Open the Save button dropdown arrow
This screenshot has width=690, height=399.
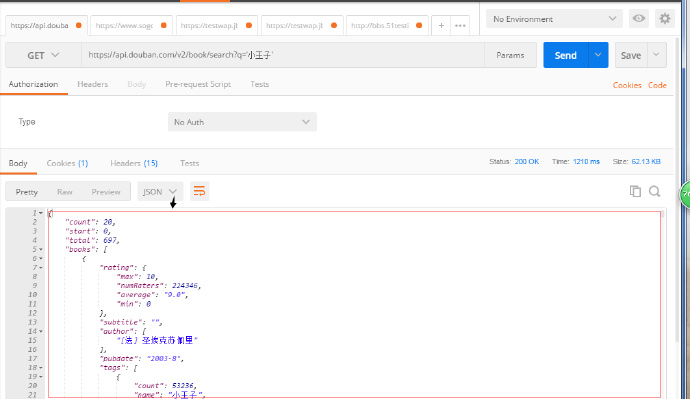tap(656, 55)
